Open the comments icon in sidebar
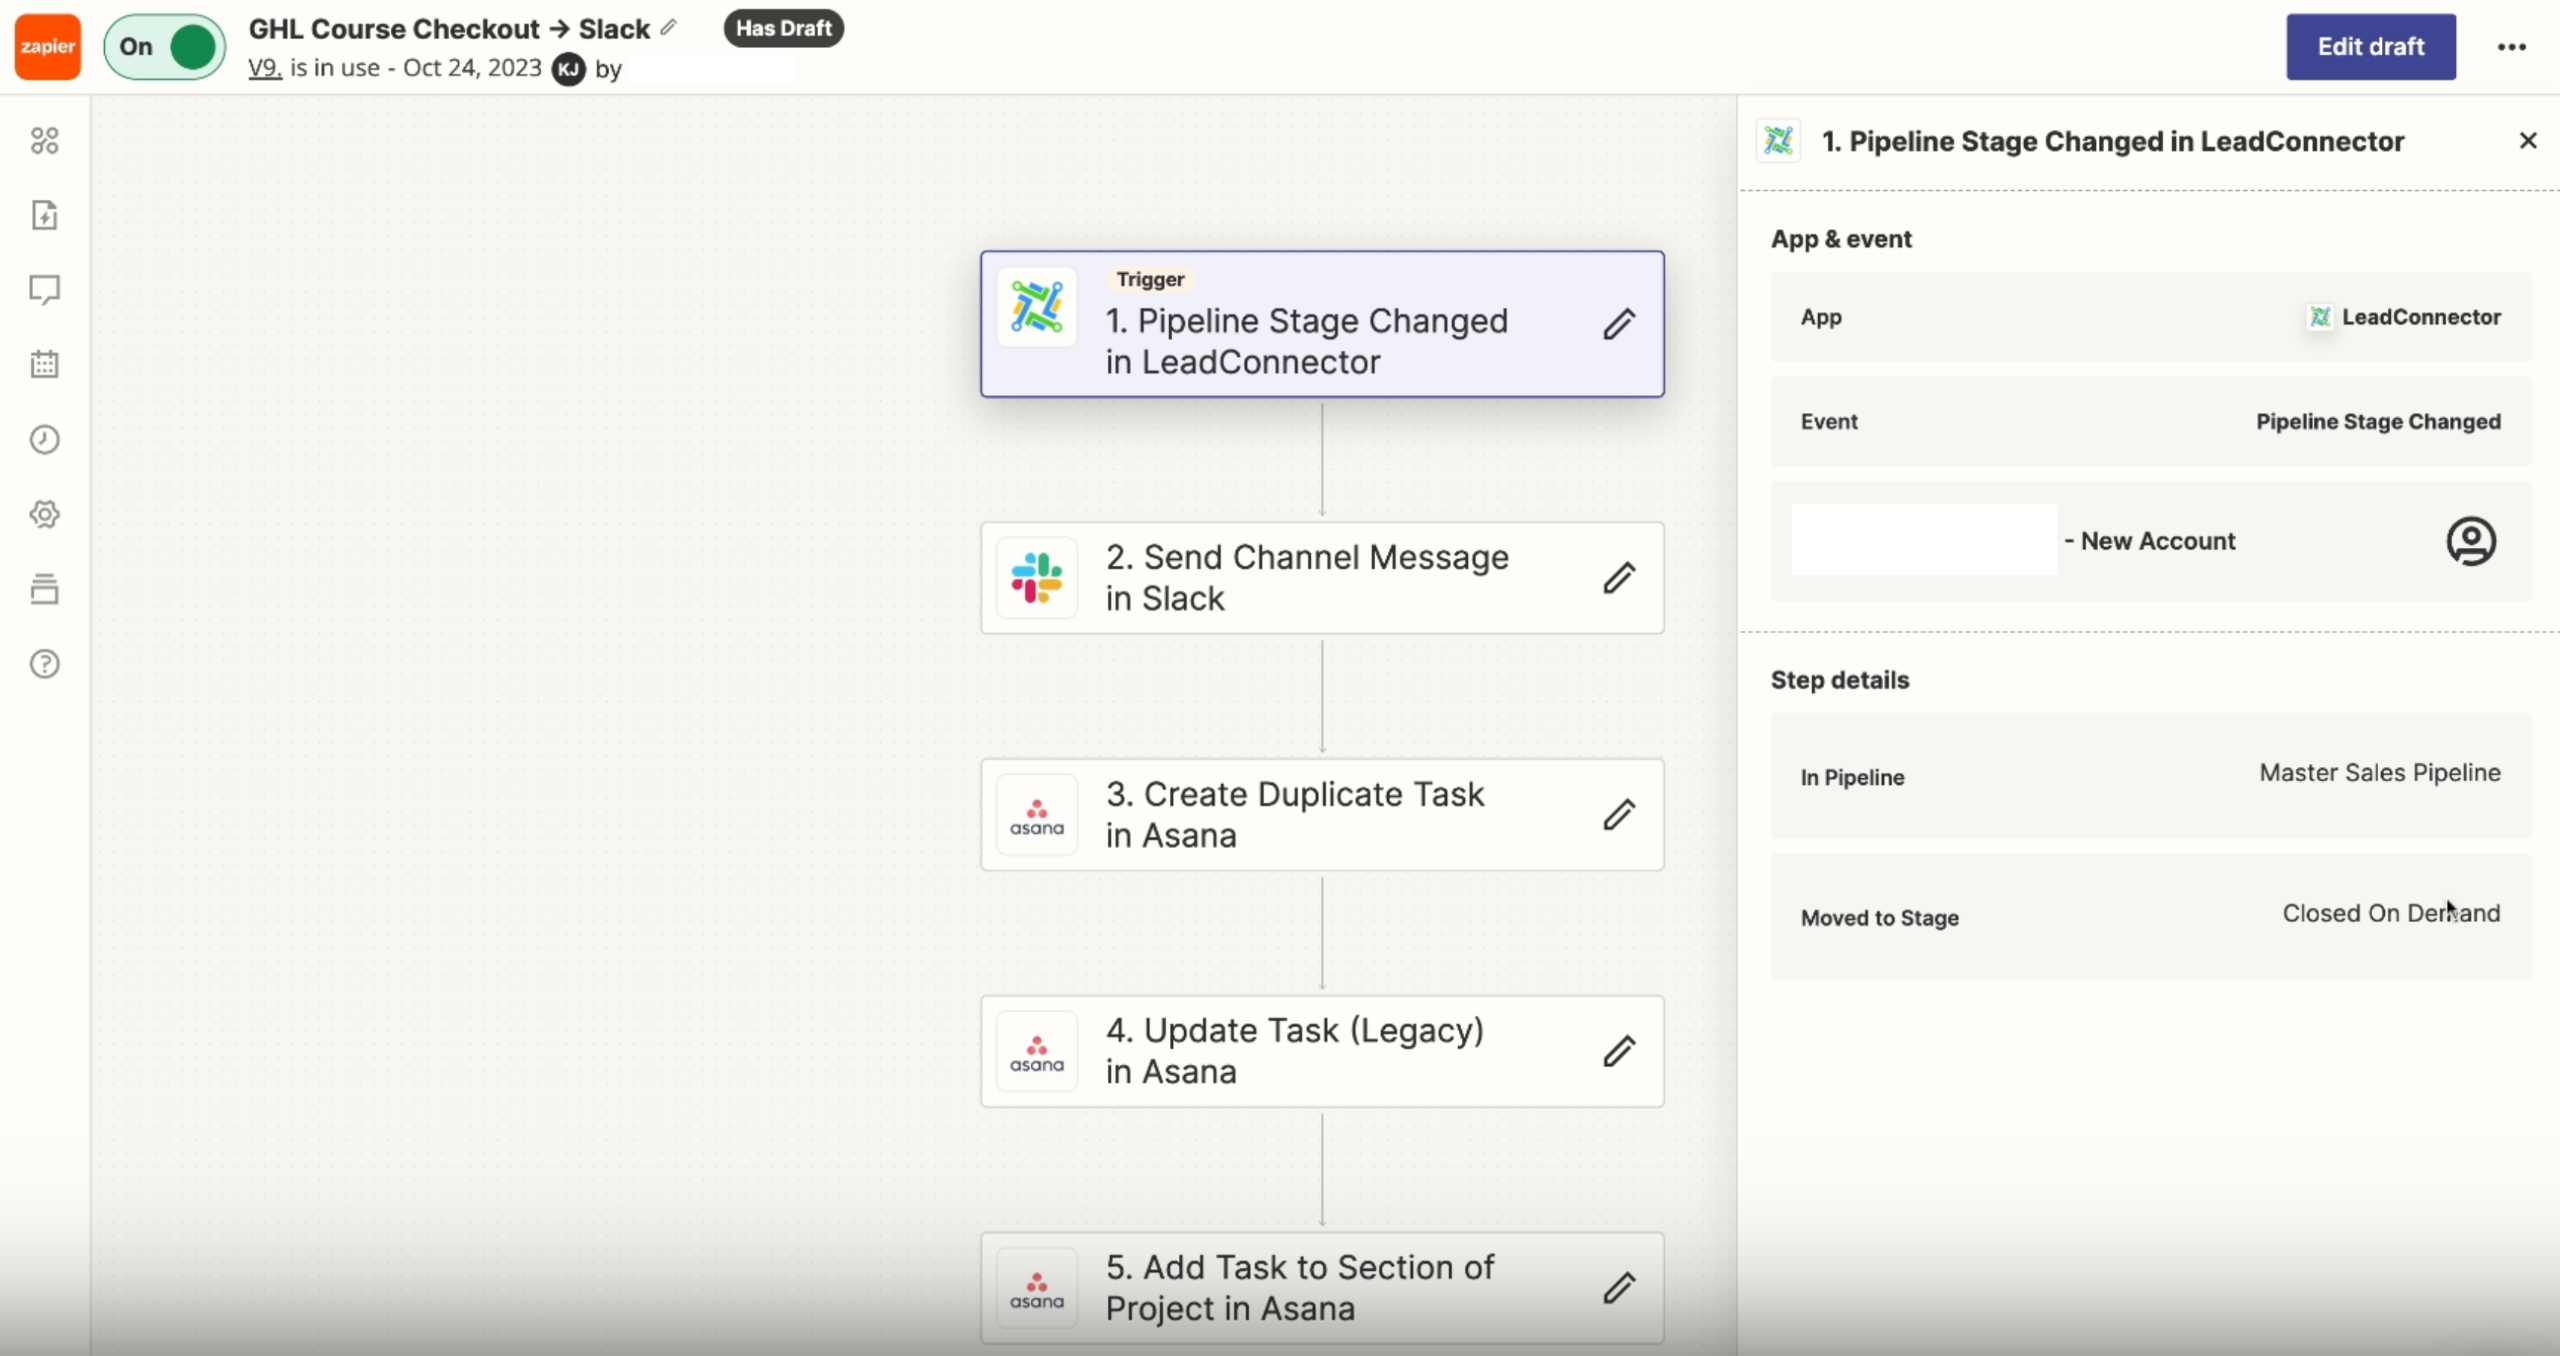2560x1356 pixels. tap(44, 290)
